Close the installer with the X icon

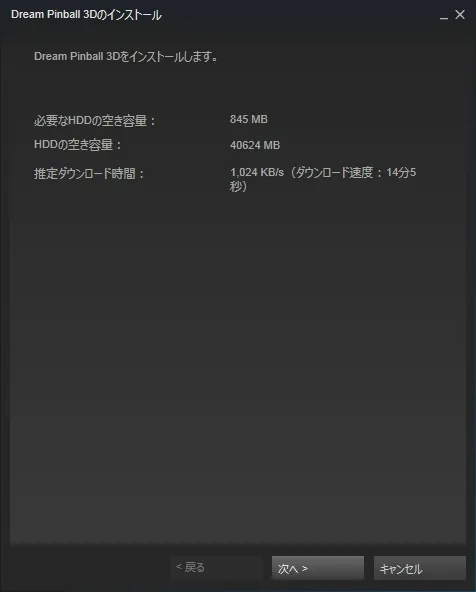[460, 15]
